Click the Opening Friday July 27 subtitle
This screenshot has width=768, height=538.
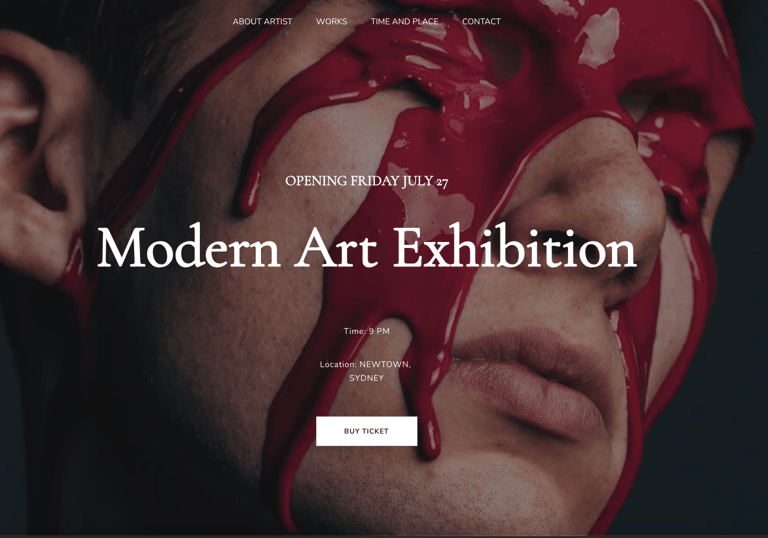pos(366,181)
